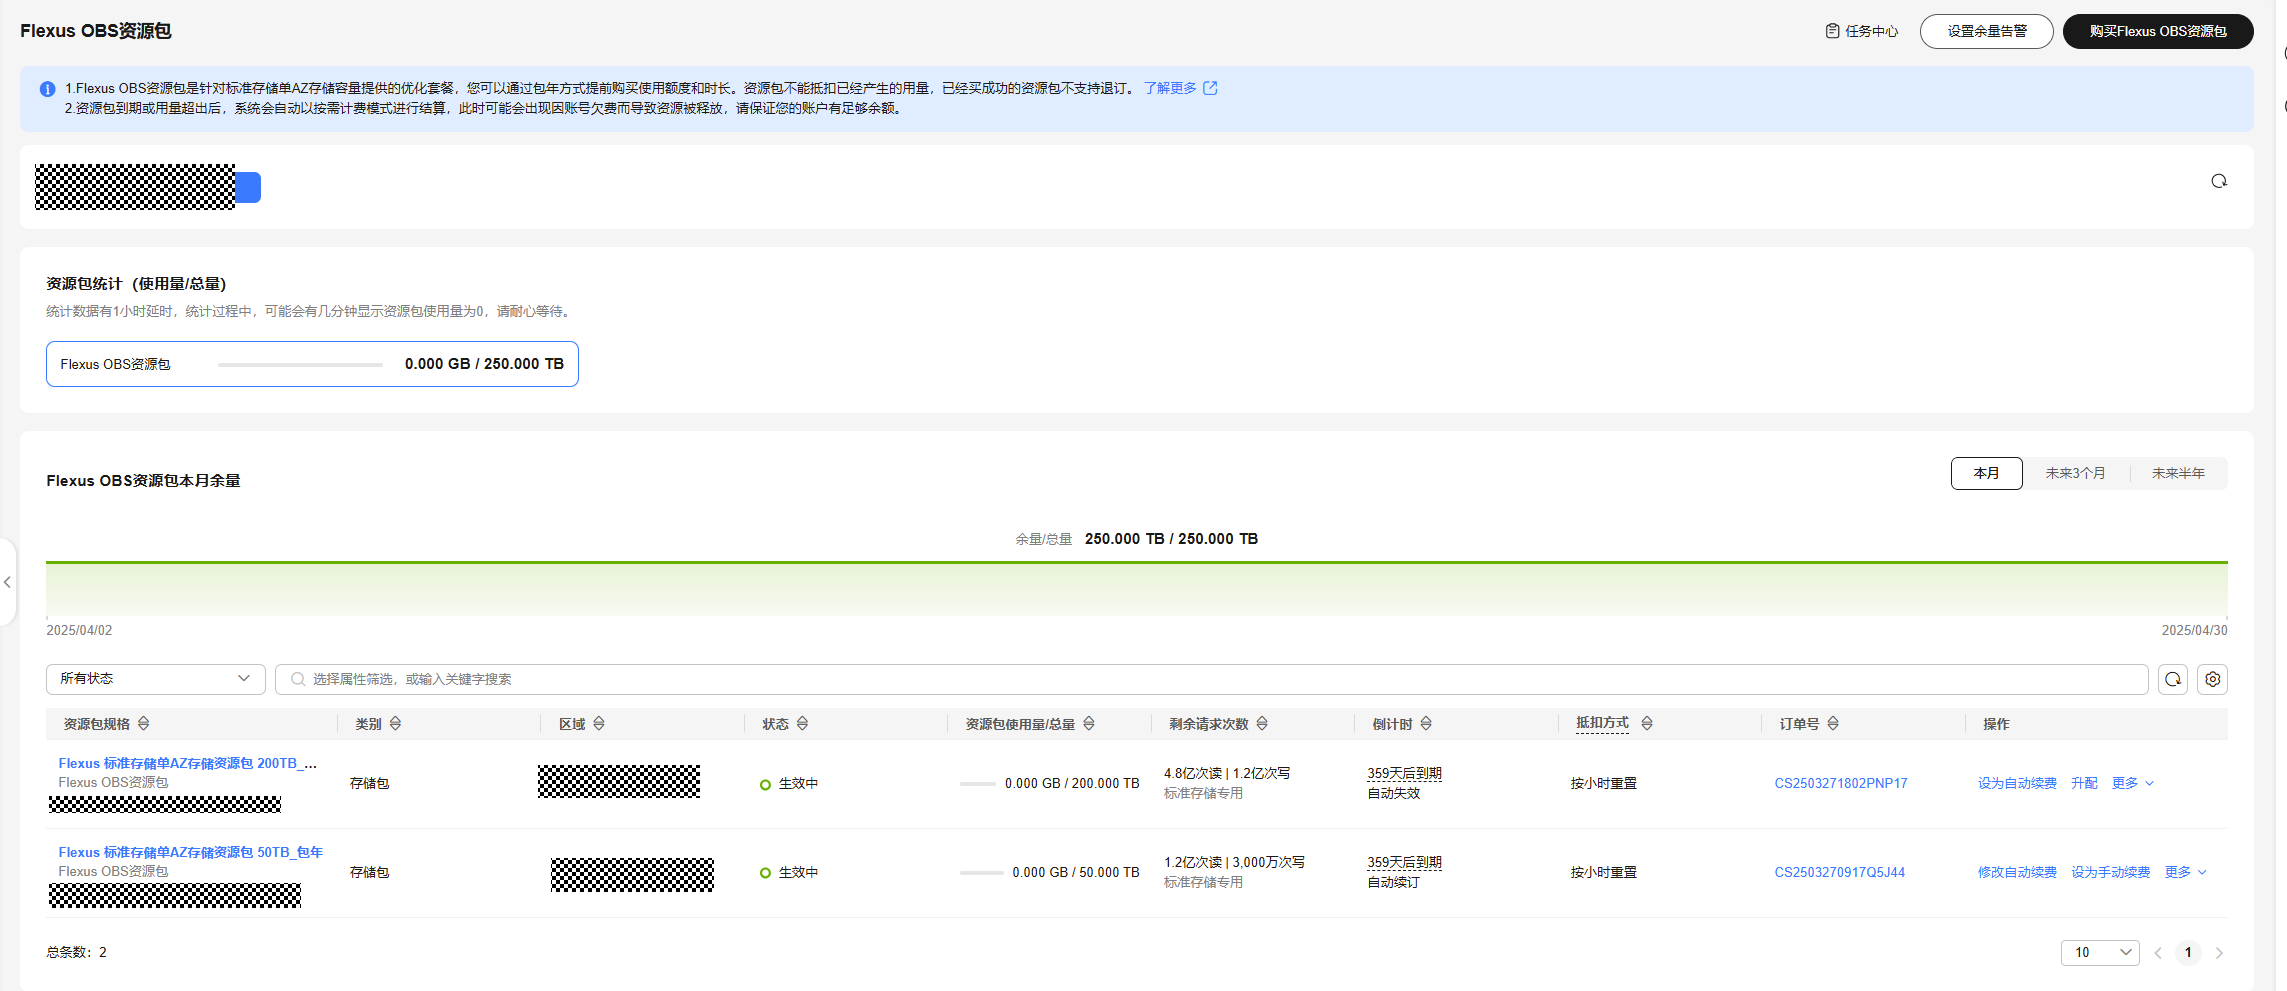Click the magnifier icon in the search field
This screenshot has height=991, width=2287.
[x=297, y=679]
